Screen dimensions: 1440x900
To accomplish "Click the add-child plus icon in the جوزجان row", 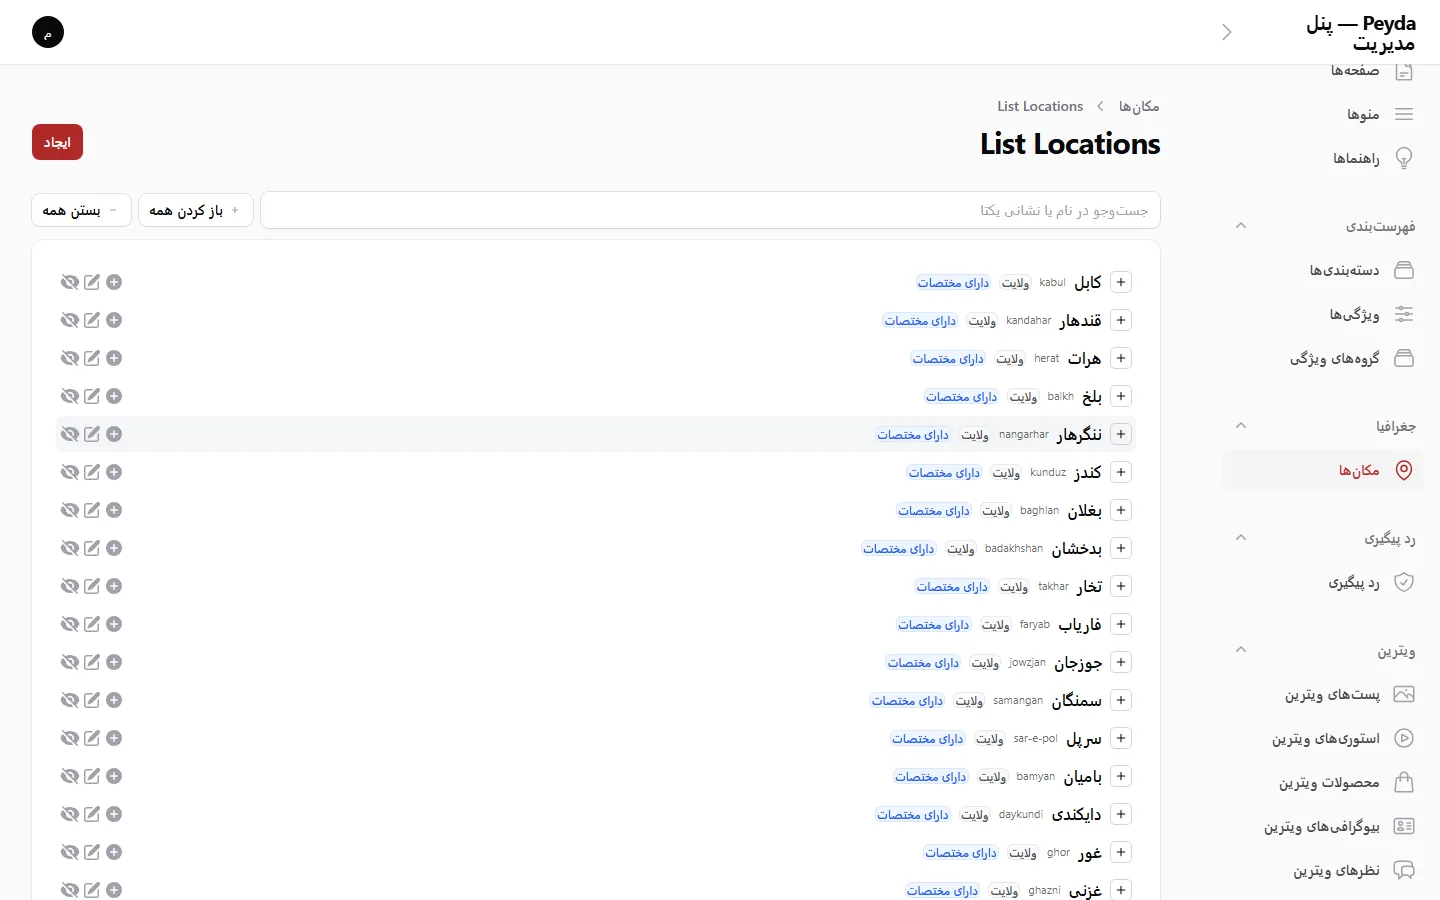I will coord(114,662).
